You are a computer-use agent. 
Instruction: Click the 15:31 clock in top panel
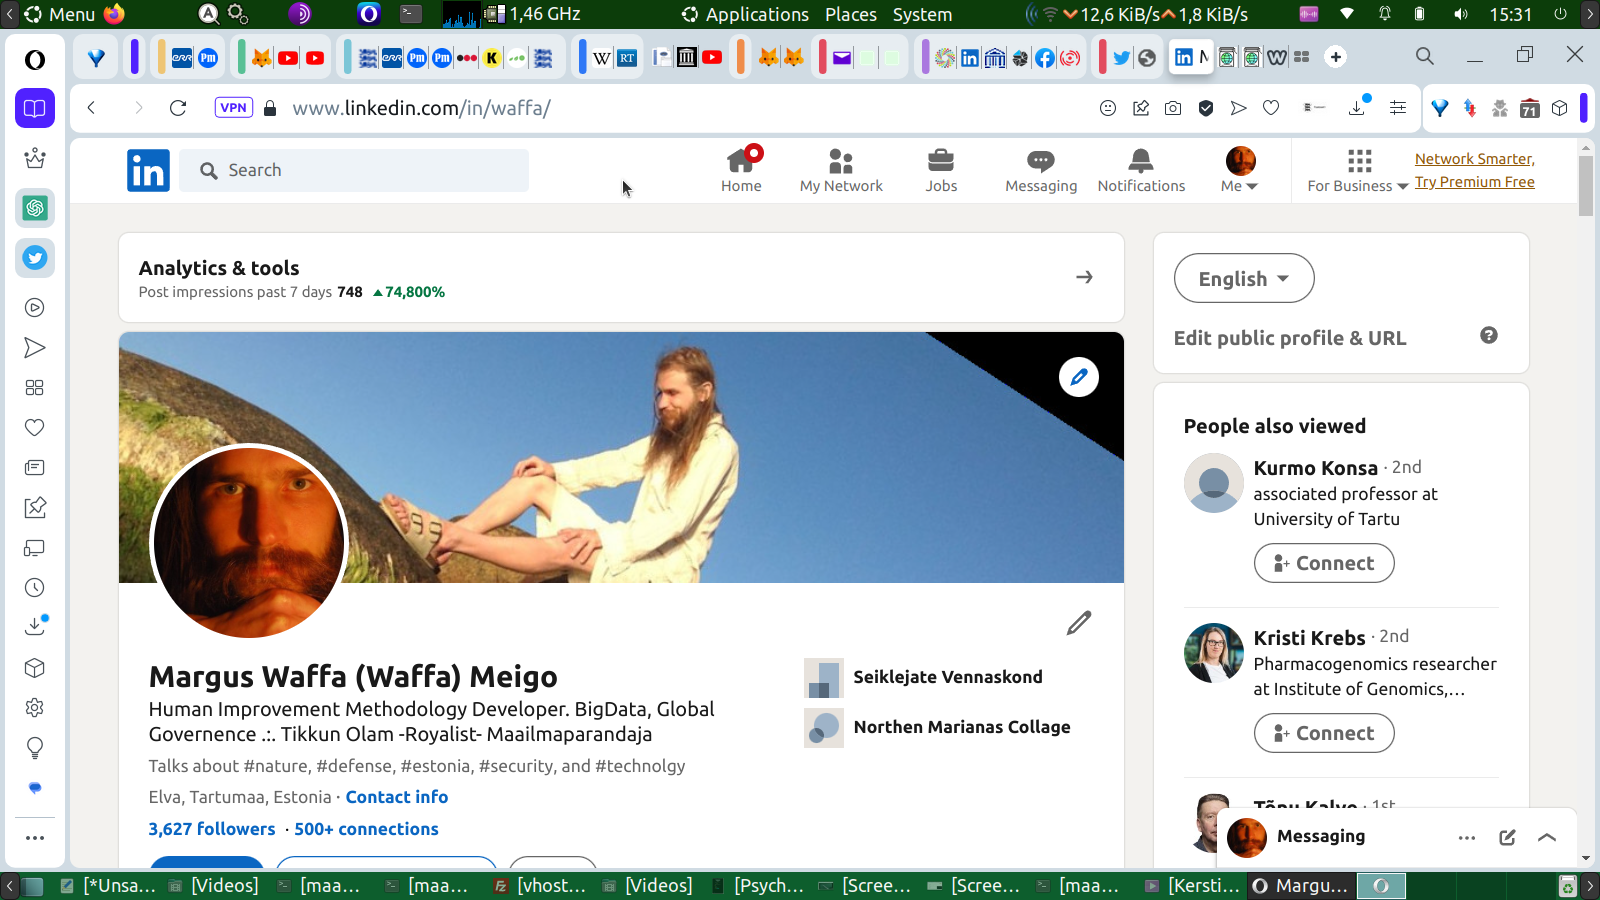point(1510,14)
